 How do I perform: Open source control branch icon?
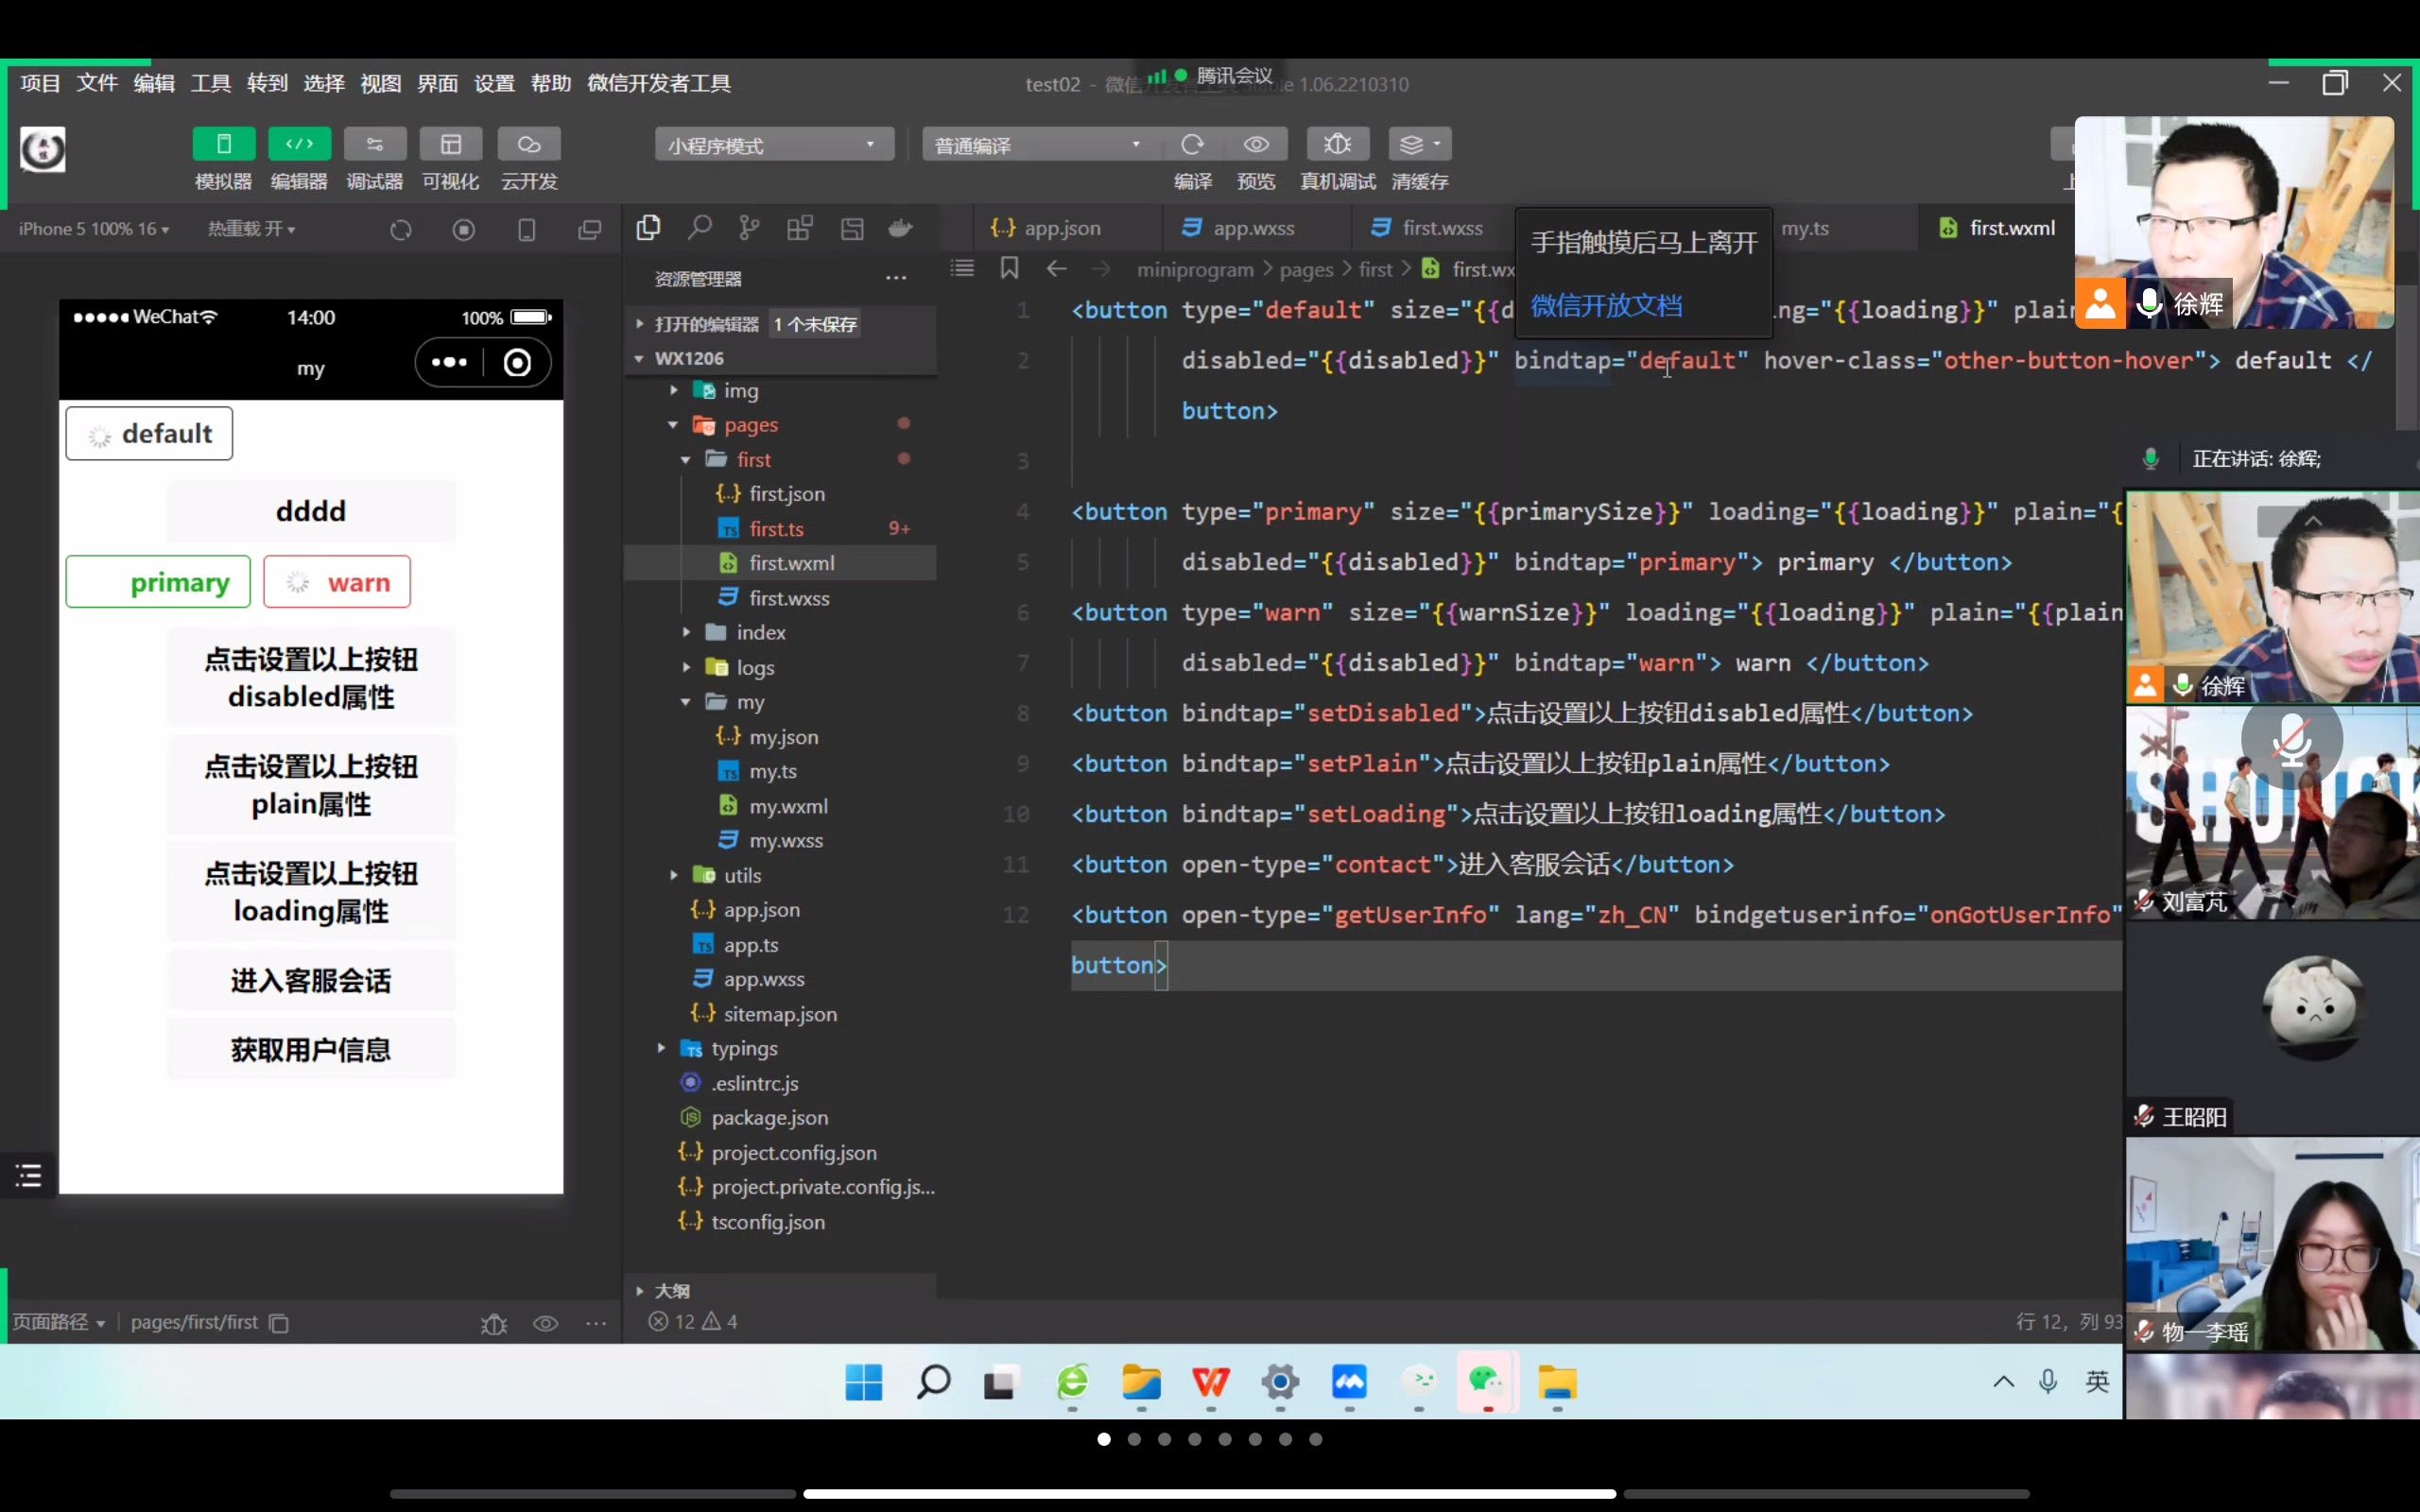pyautogui.click(x=749, y=229)
